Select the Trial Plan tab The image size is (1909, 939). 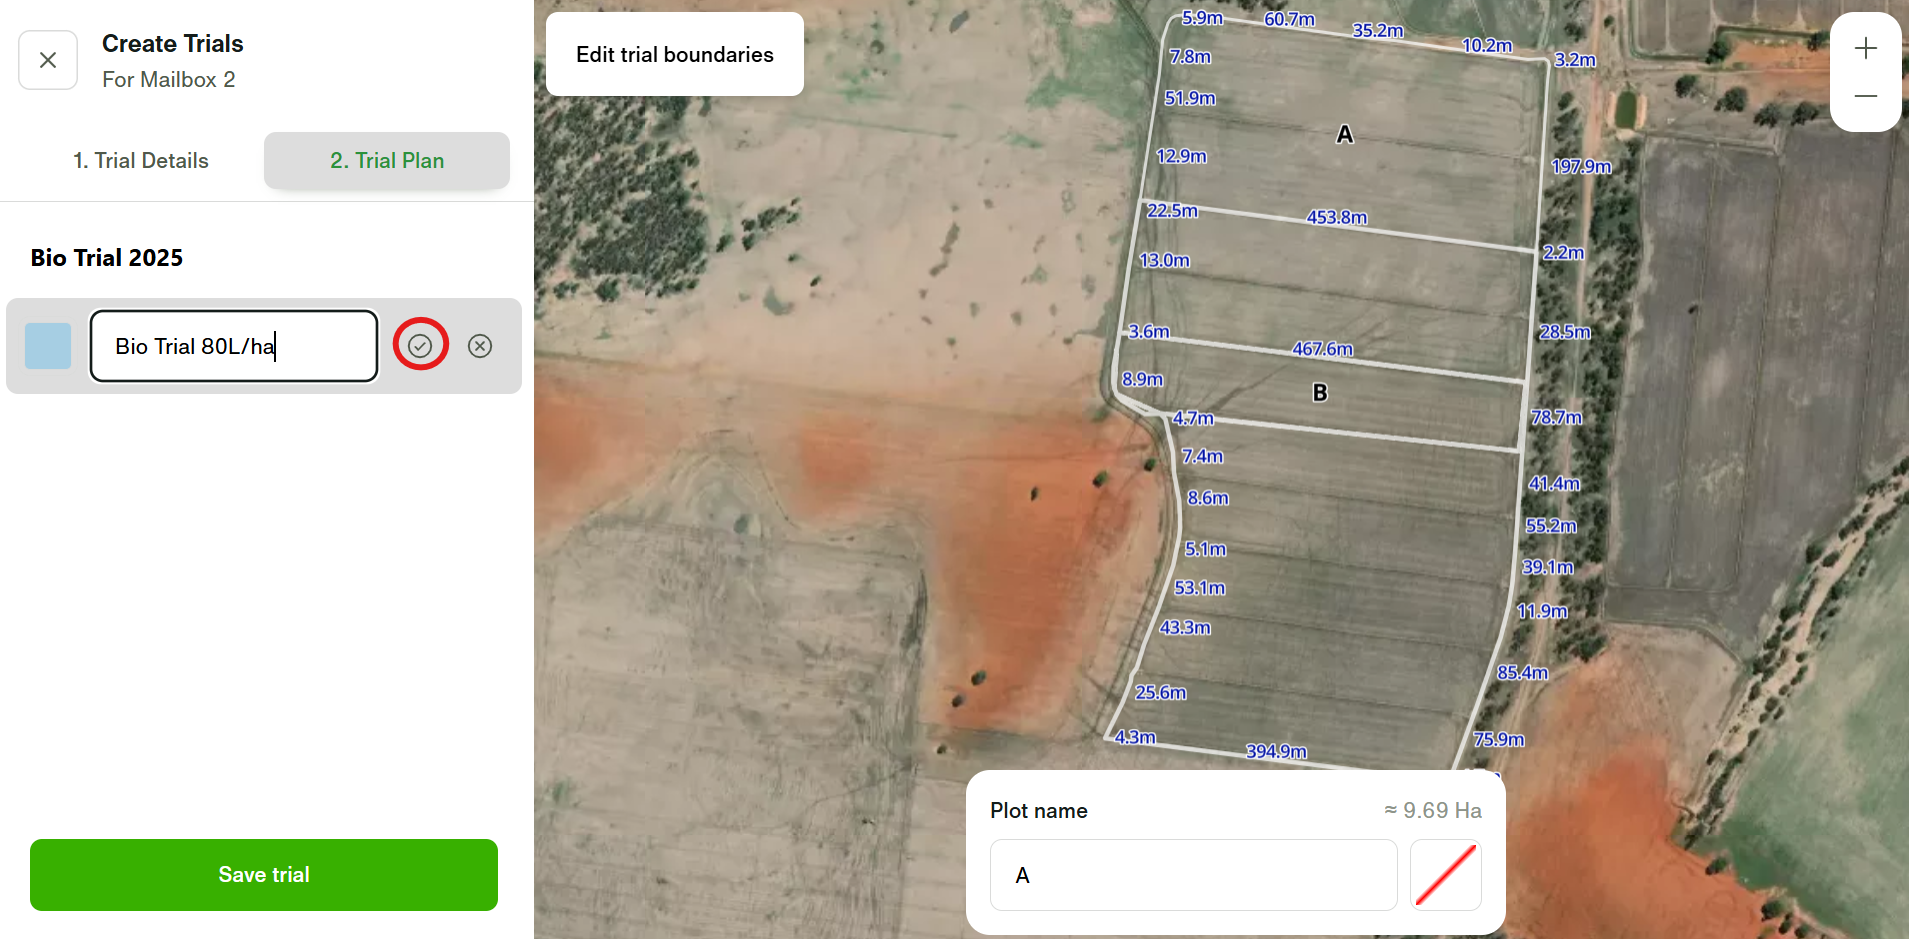click(387, 161)
